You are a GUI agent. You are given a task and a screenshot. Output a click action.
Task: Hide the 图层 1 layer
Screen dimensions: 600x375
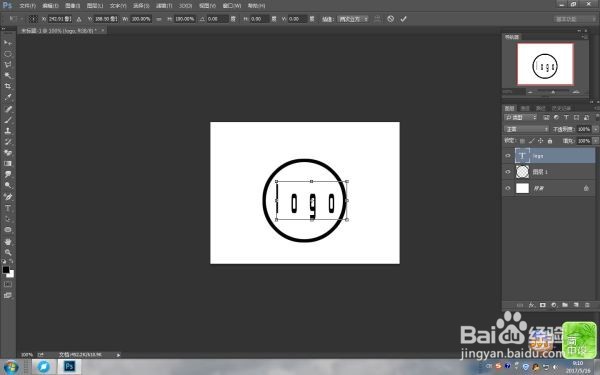(x=508, y=172)
